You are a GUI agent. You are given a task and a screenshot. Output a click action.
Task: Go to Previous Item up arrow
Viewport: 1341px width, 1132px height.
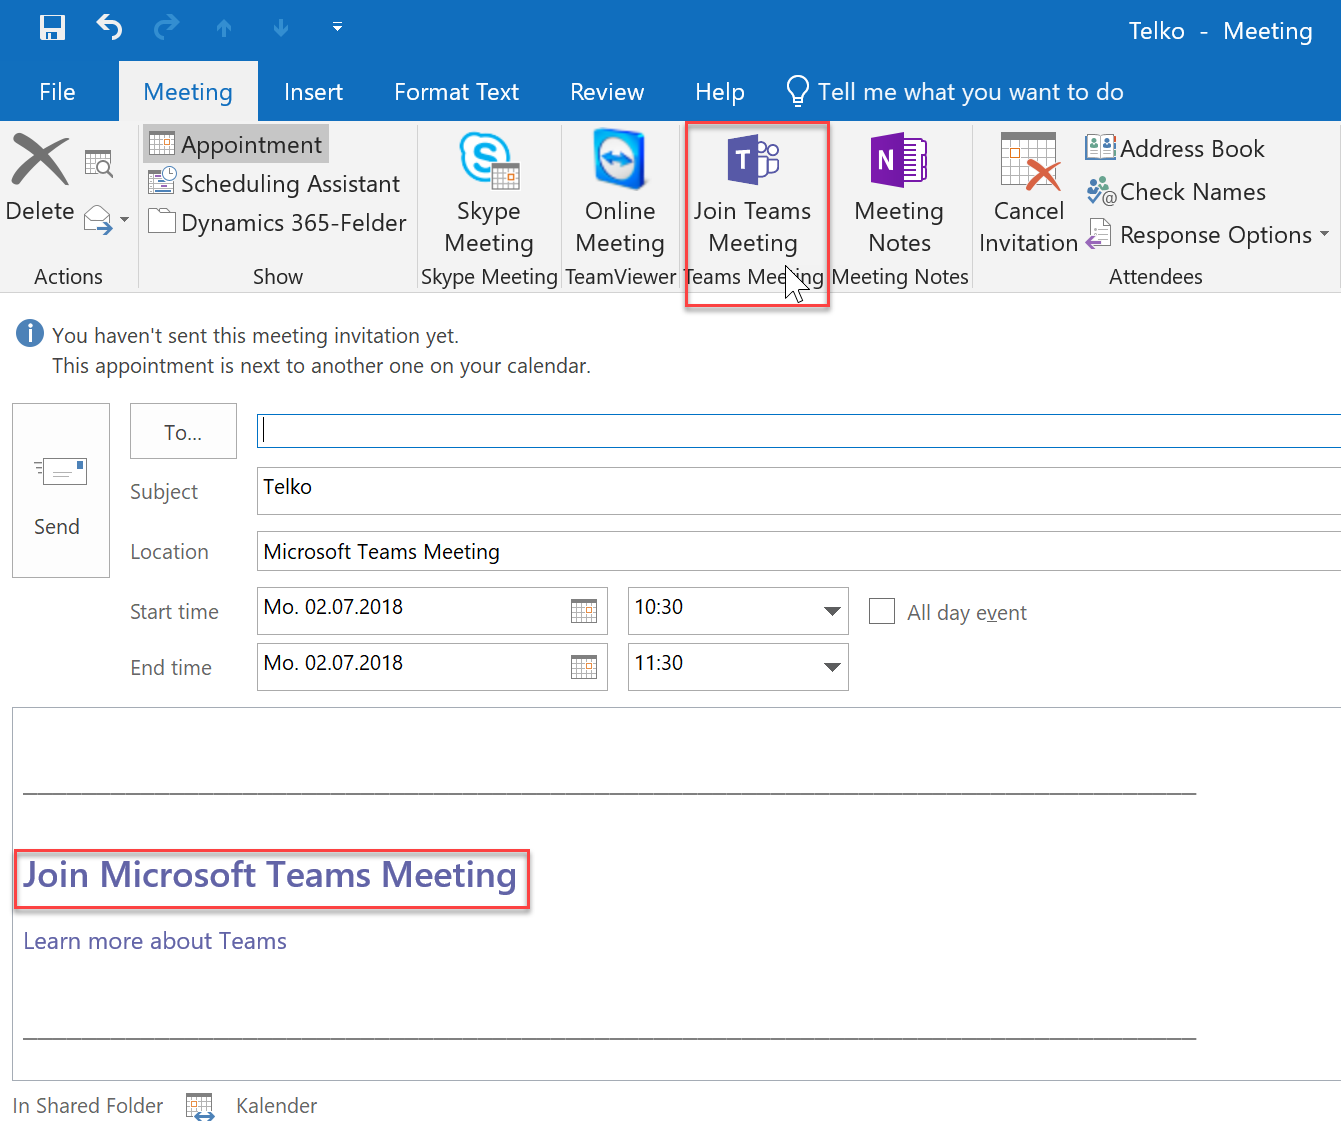tap(224, 29)
